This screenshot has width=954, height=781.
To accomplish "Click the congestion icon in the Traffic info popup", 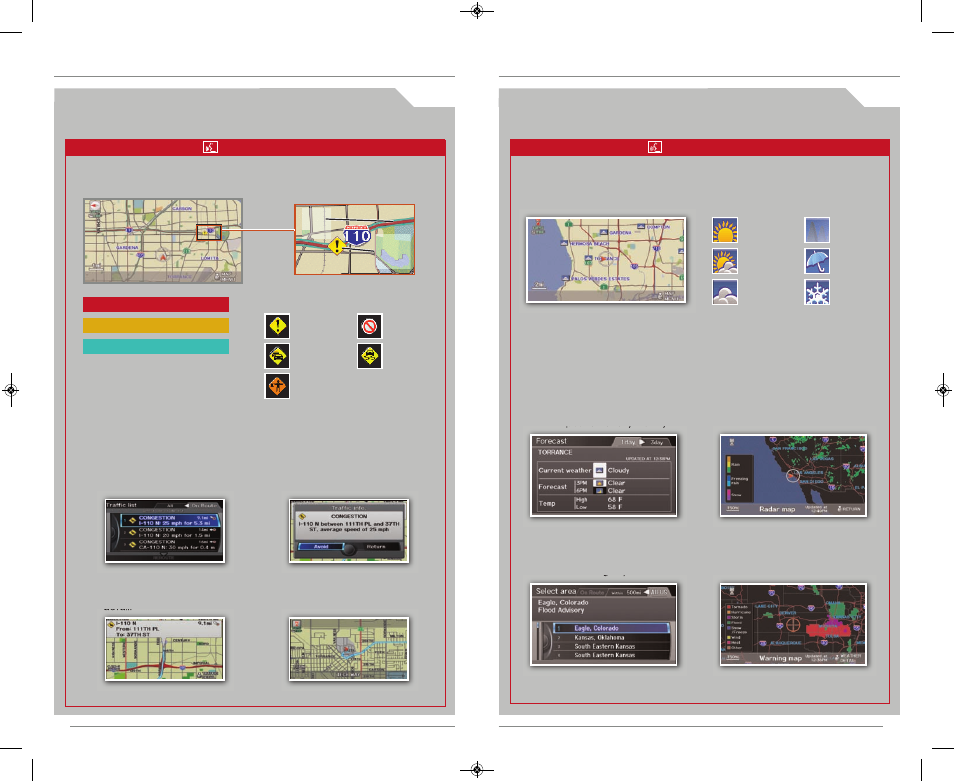I will point(302,516).
